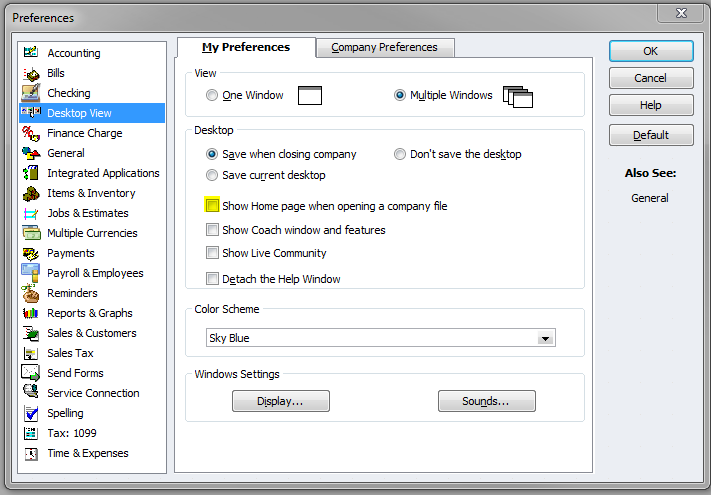Choose Don't save the desktop option
711x495 pixels.
point(399,154)
